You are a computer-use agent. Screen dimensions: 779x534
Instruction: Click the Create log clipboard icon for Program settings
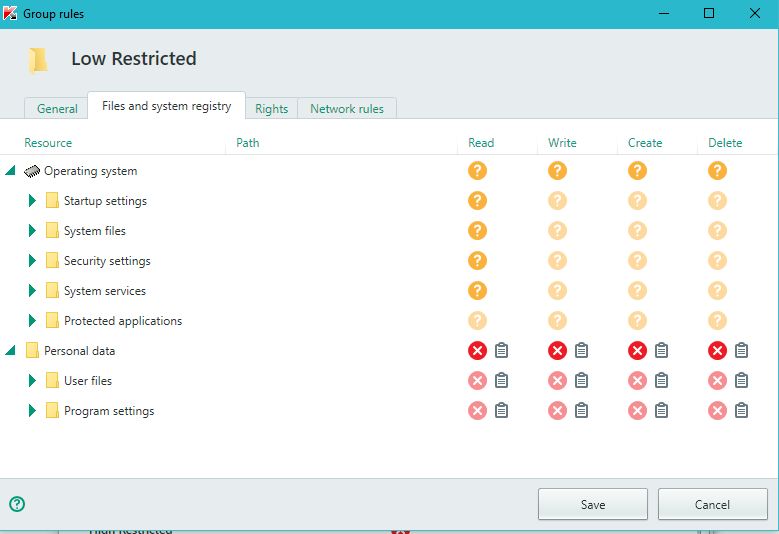pos(661,410)
